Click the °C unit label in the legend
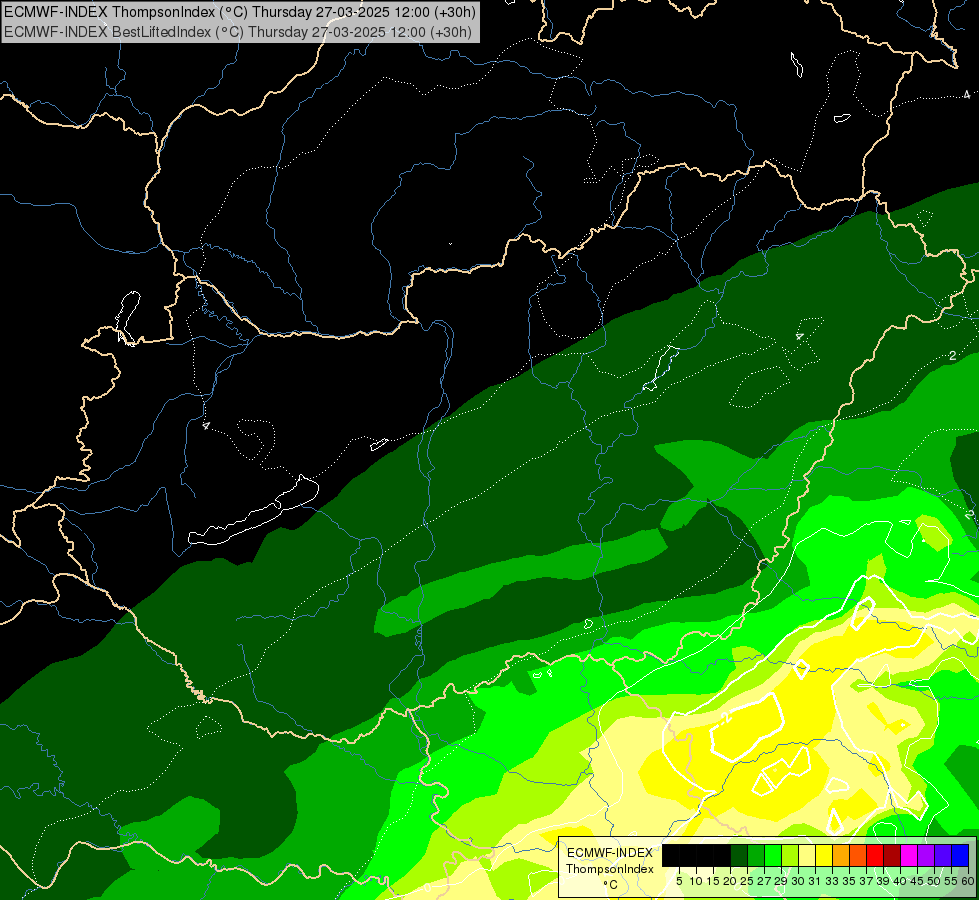This screenshot has width=979, height=900. (611, 885)
